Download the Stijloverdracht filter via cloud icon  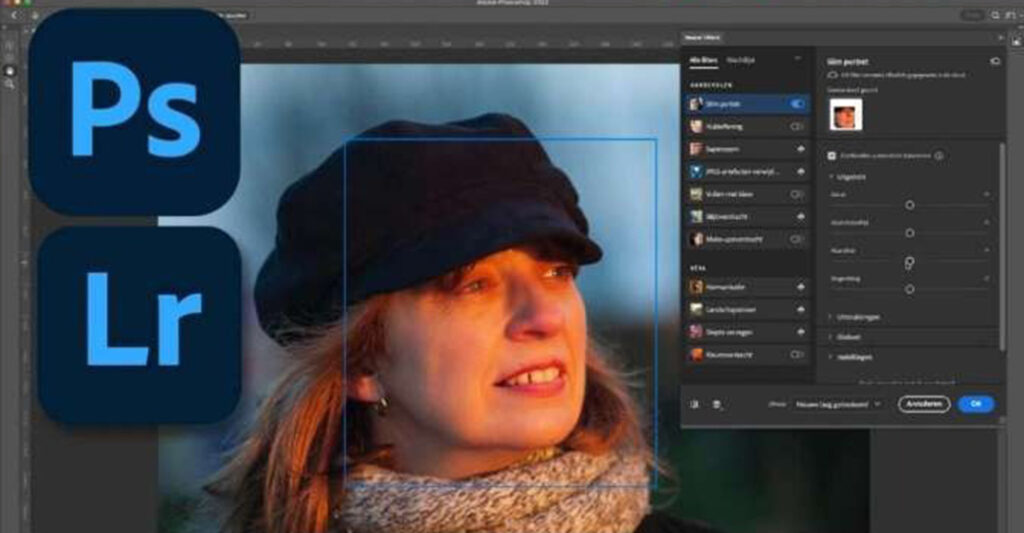coord(800,217)
